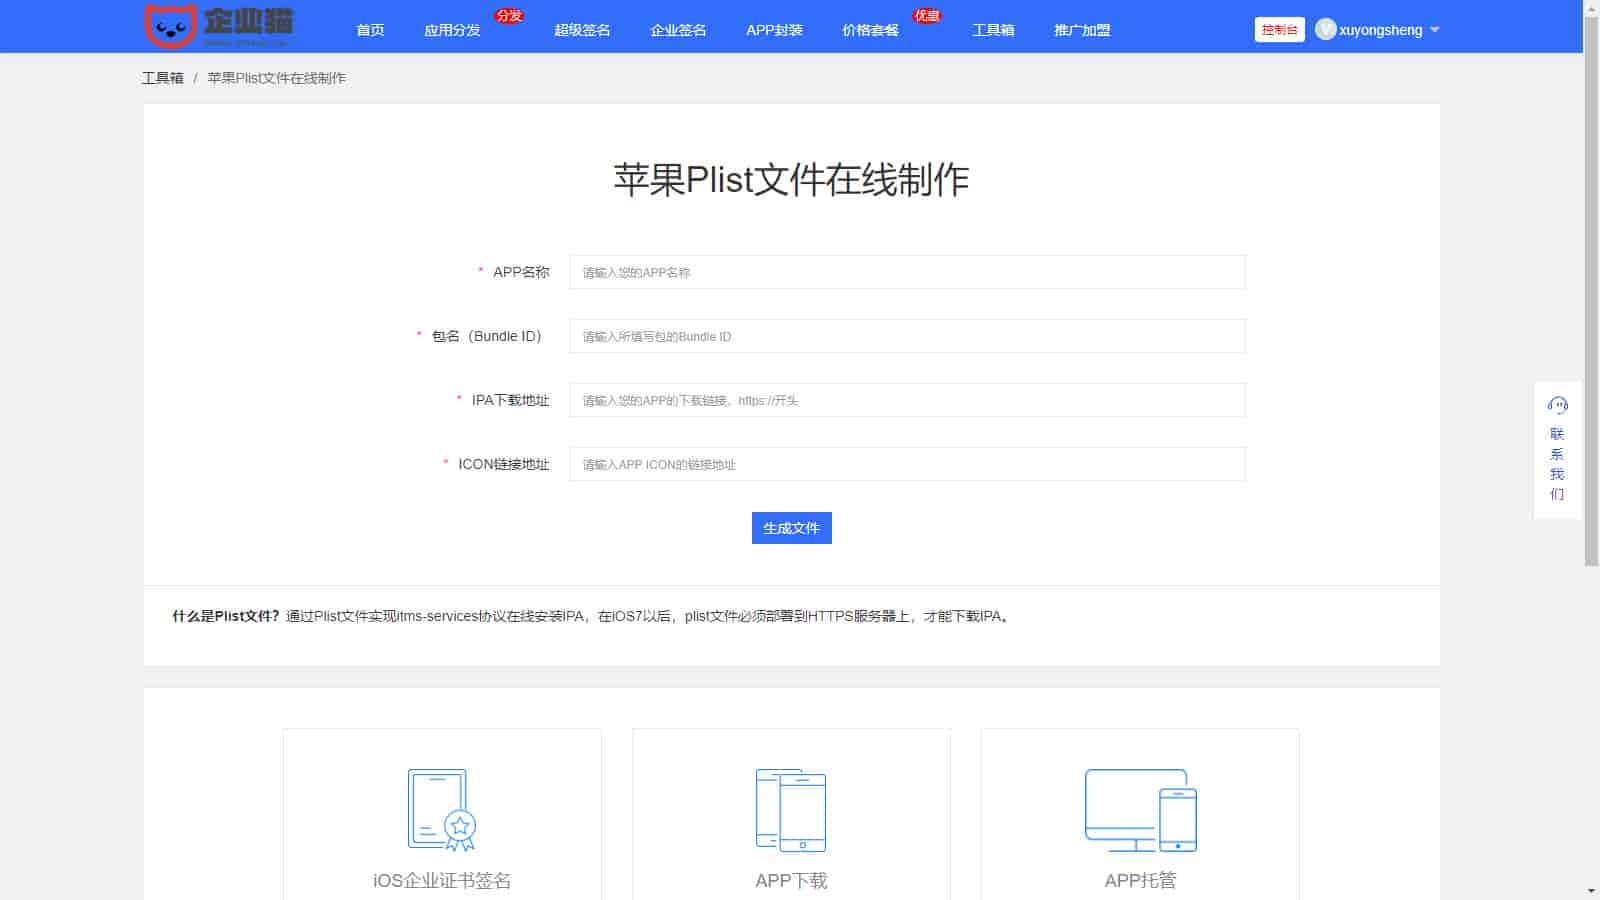The height and width of the screenshot is (900, 1600).
Task: Click the iOS企业证书签名 certificate icon
Action: point(441,810)
